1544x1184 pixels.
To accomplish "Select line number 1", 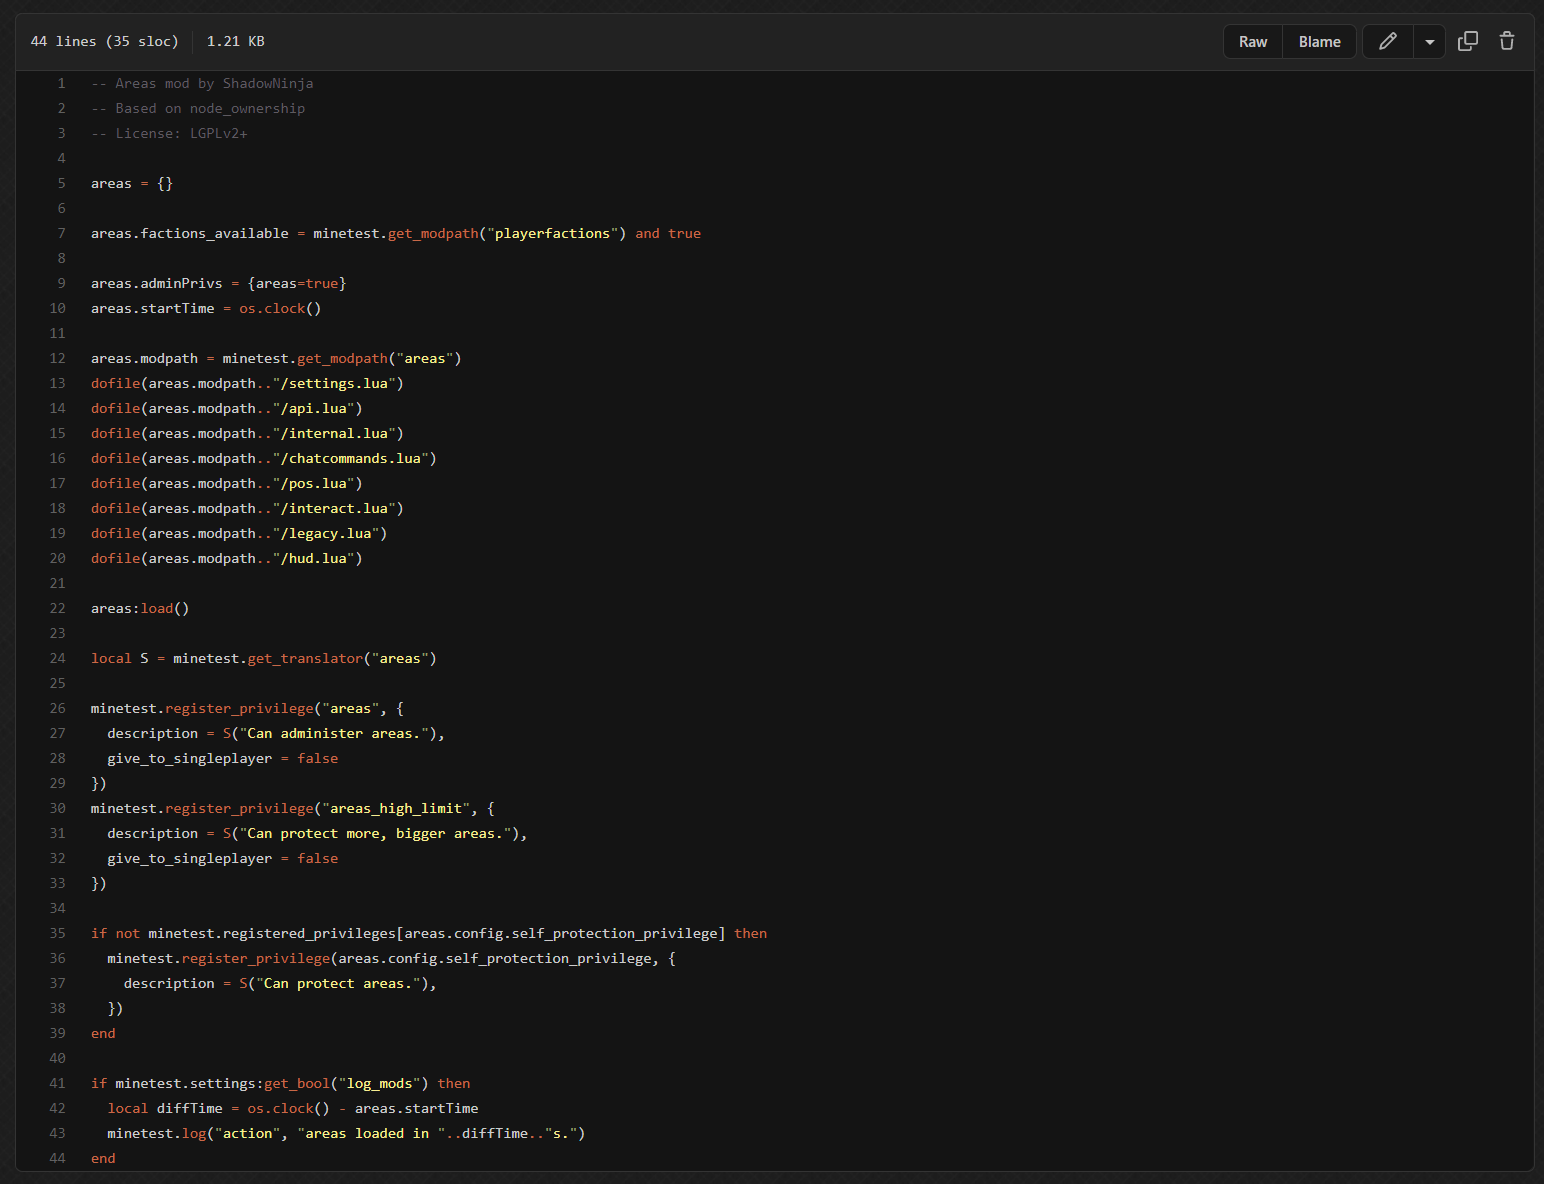I will pyautogui.click(x=61, y=84).
